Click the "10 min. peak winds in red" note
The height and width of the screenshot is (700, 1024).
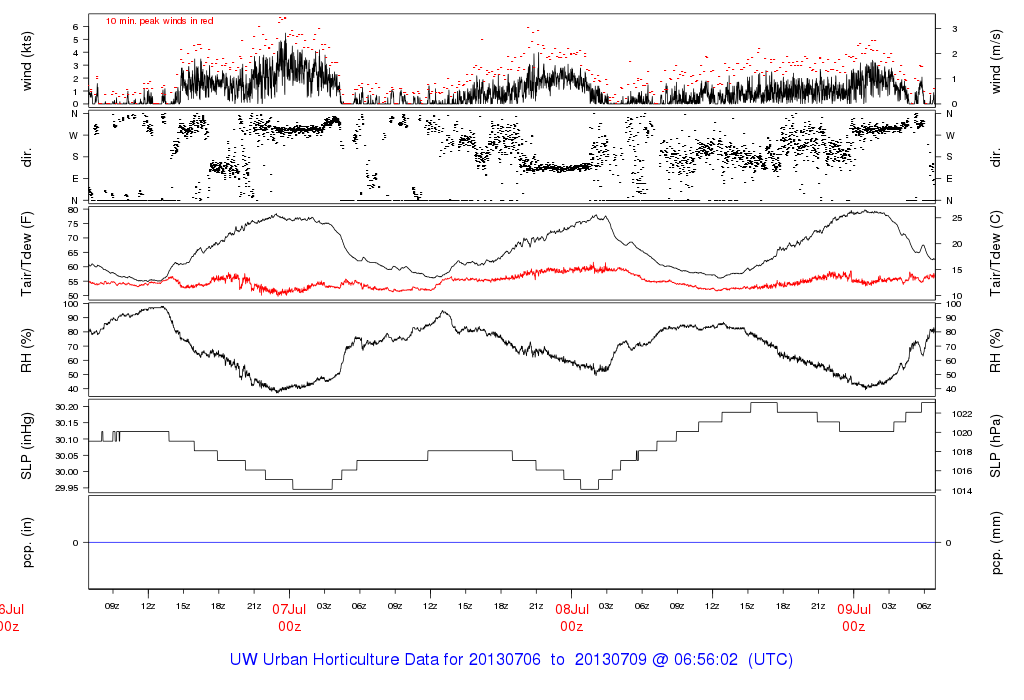click(x=159, y=21)
